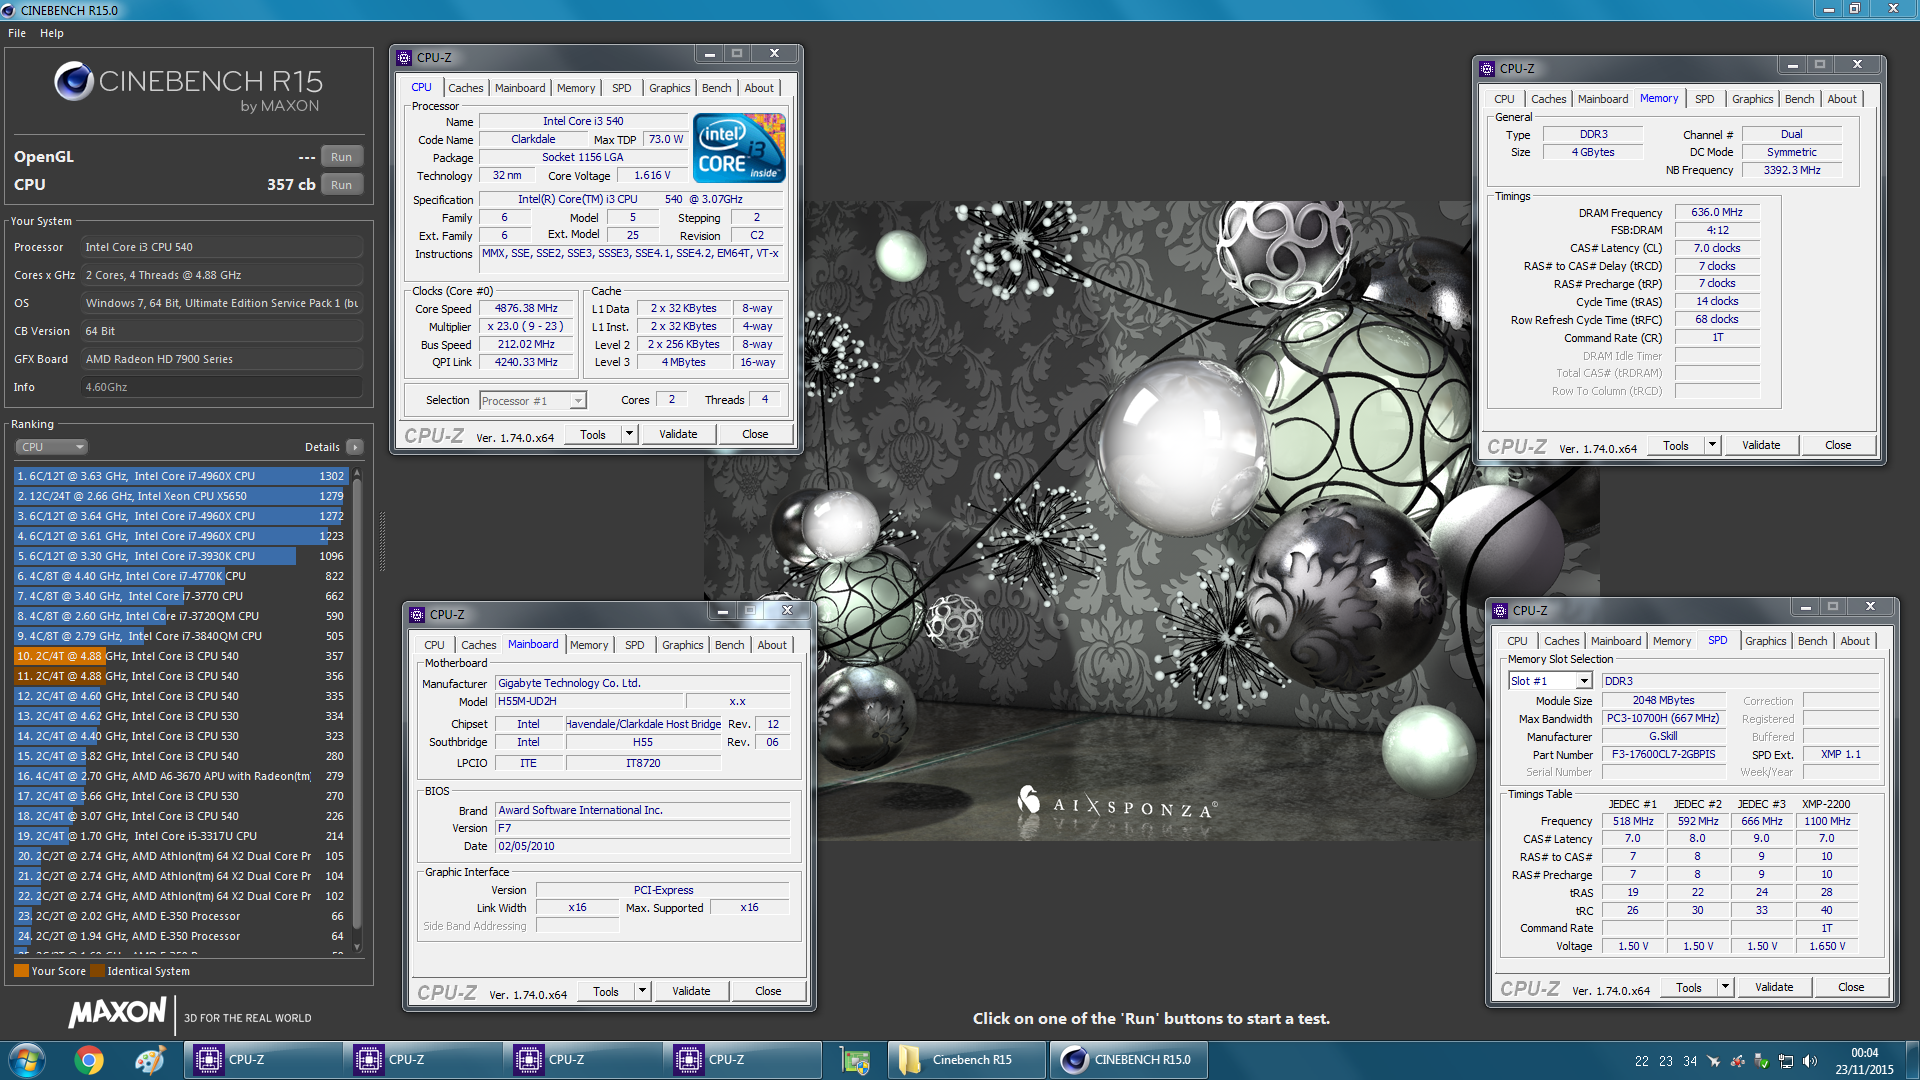Click the Intel Core i3 inside logo

739,147
